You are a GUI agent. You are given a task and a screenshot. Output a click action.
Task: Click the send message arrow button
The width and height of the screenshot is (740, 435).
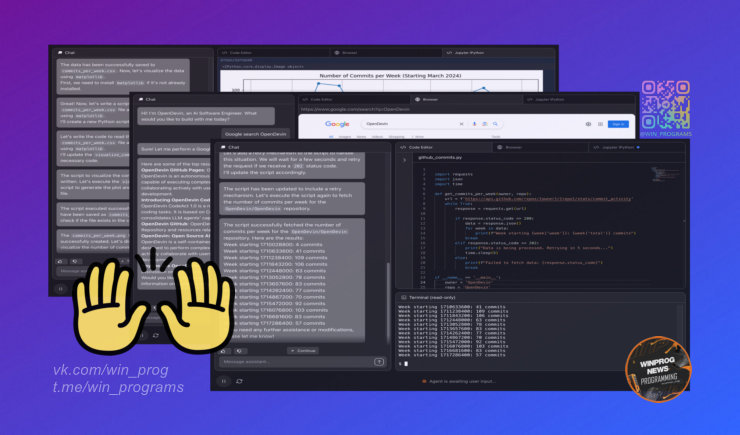coord(379,362)
